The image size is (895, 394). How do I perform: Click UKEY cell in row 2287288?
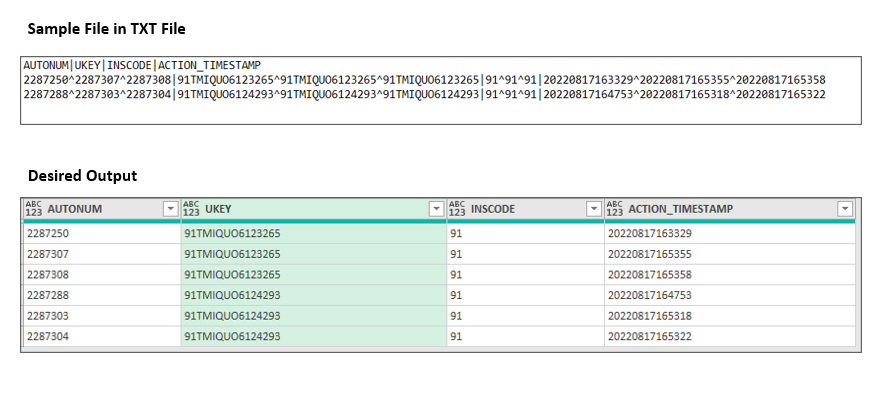point(314,295)
